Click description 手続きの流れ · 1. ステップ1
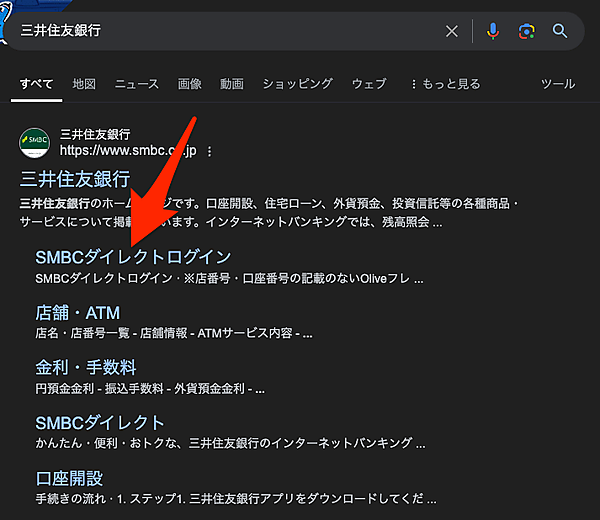This screenshot has height=520, width=600. coord(236,499)
